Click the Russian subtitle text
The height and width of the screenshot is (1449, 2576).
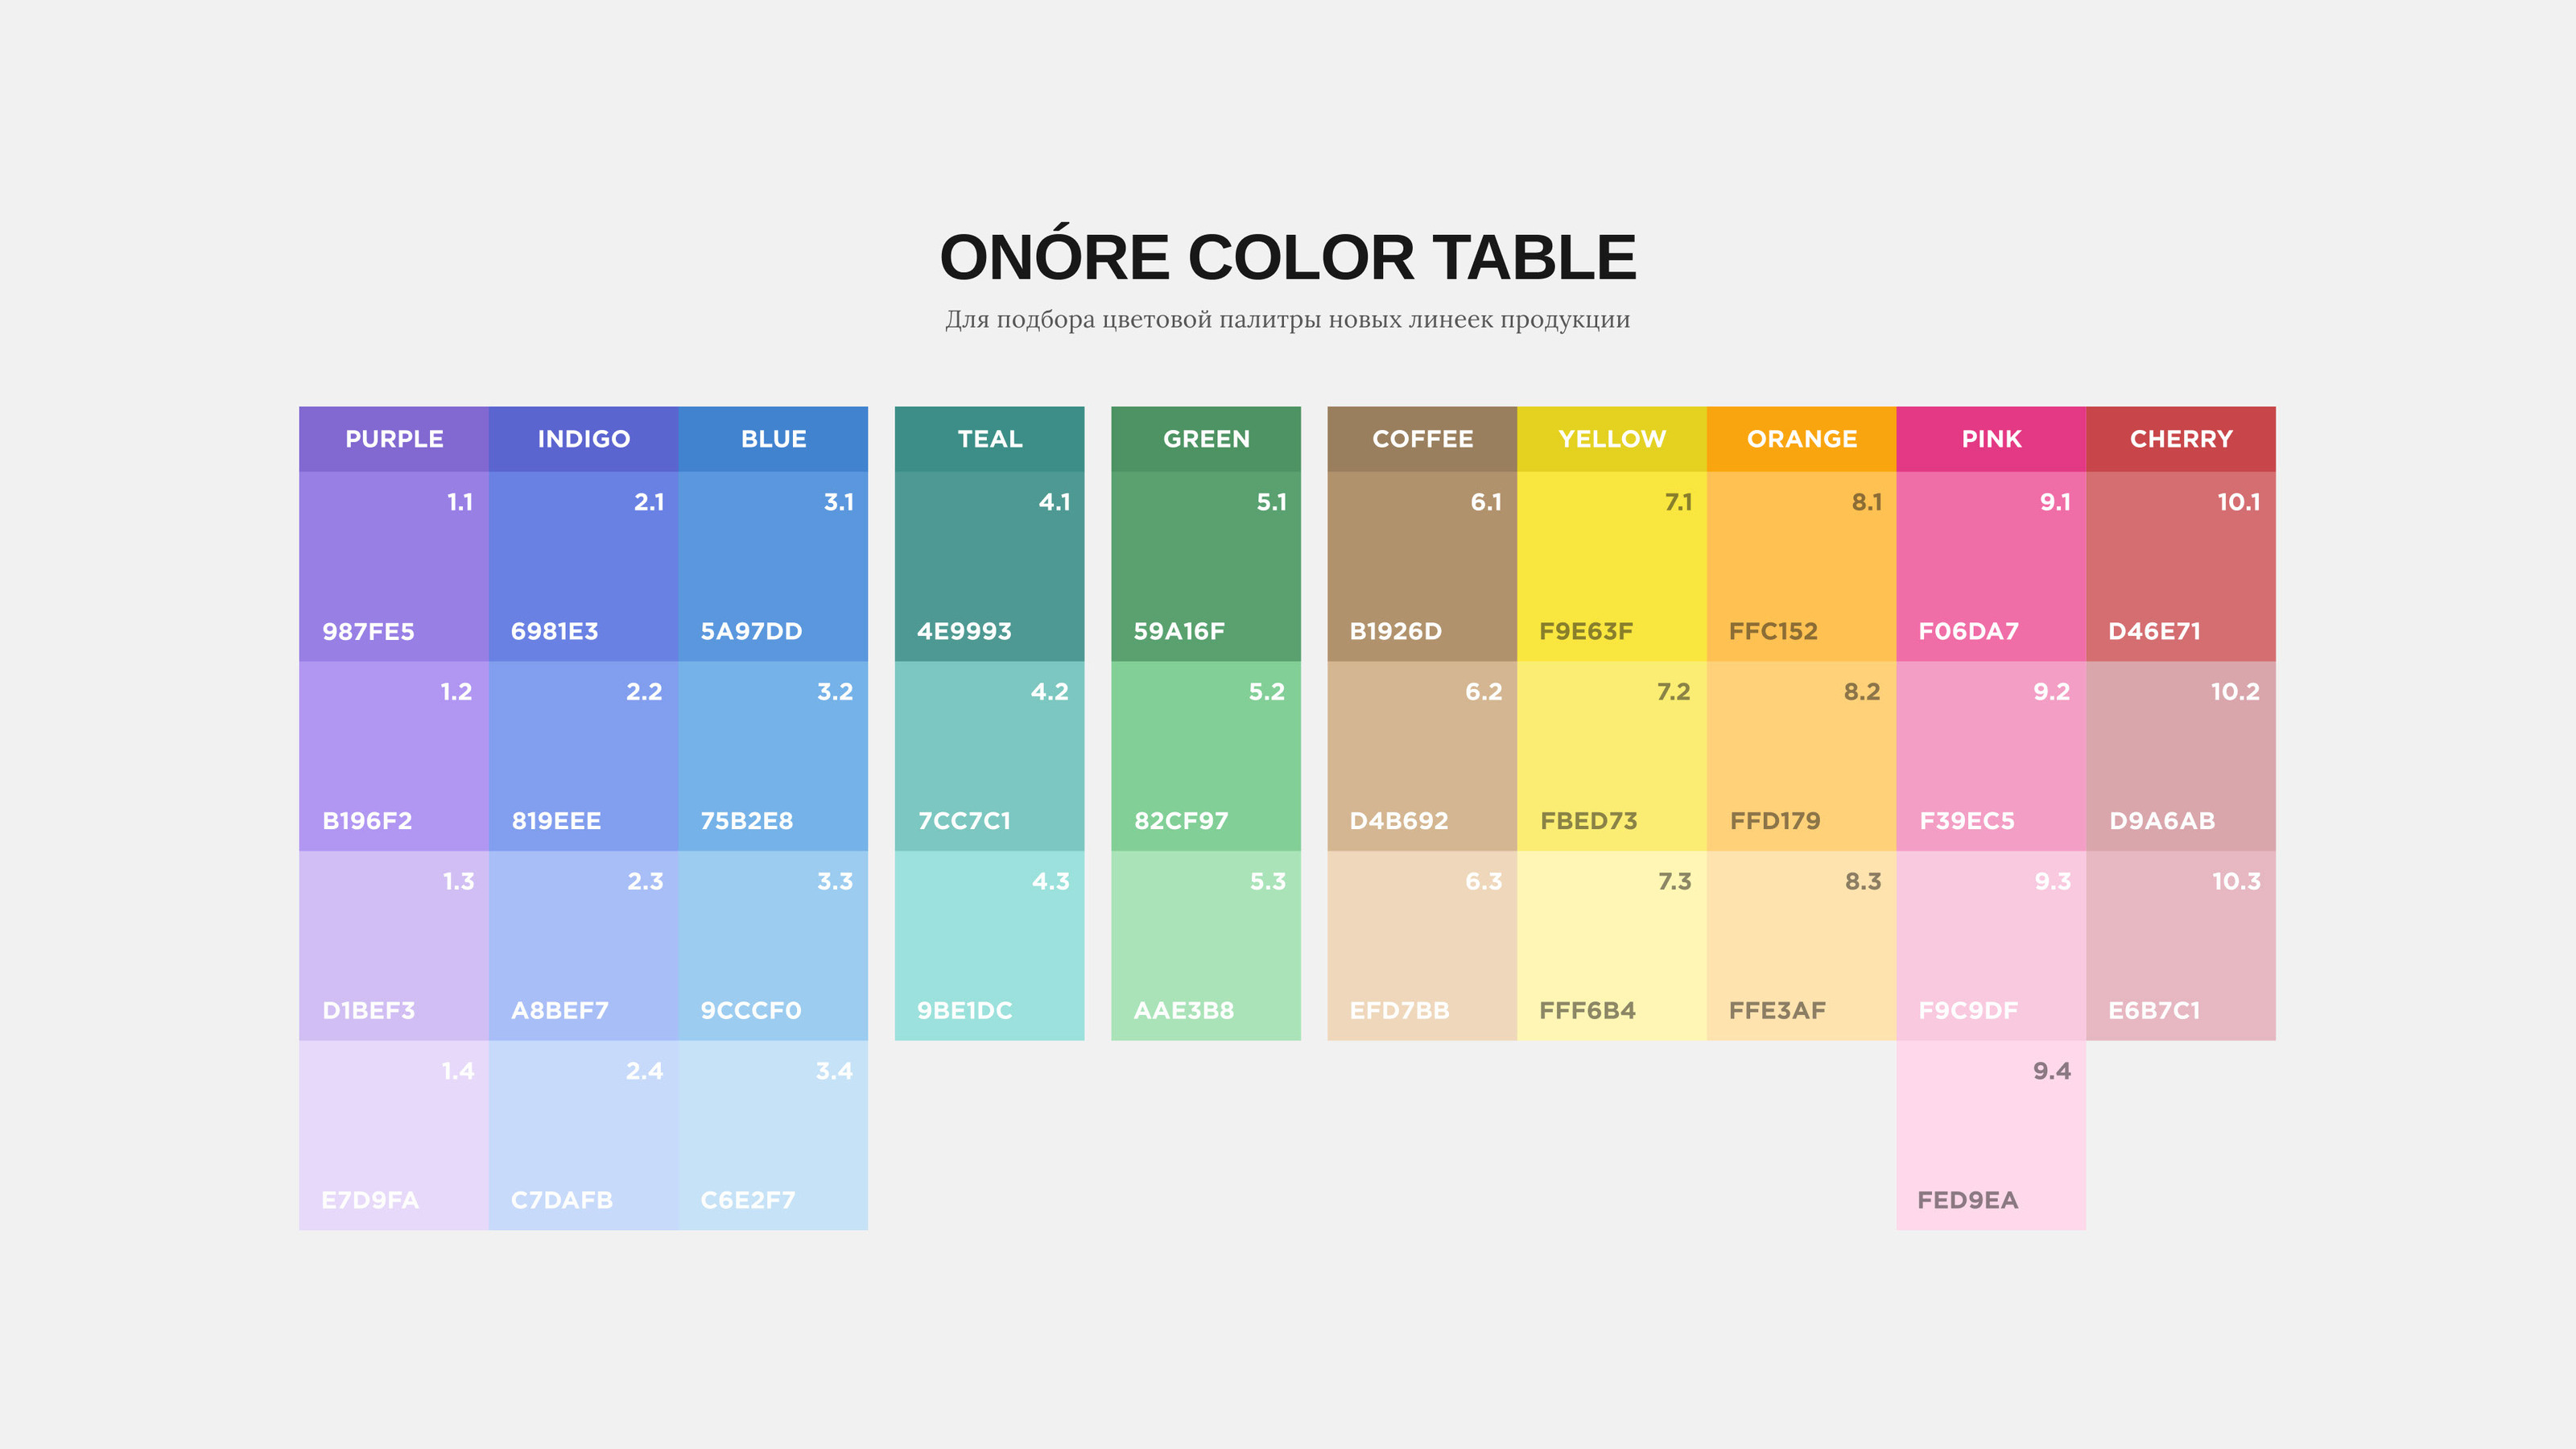(x=1287, y=320)
